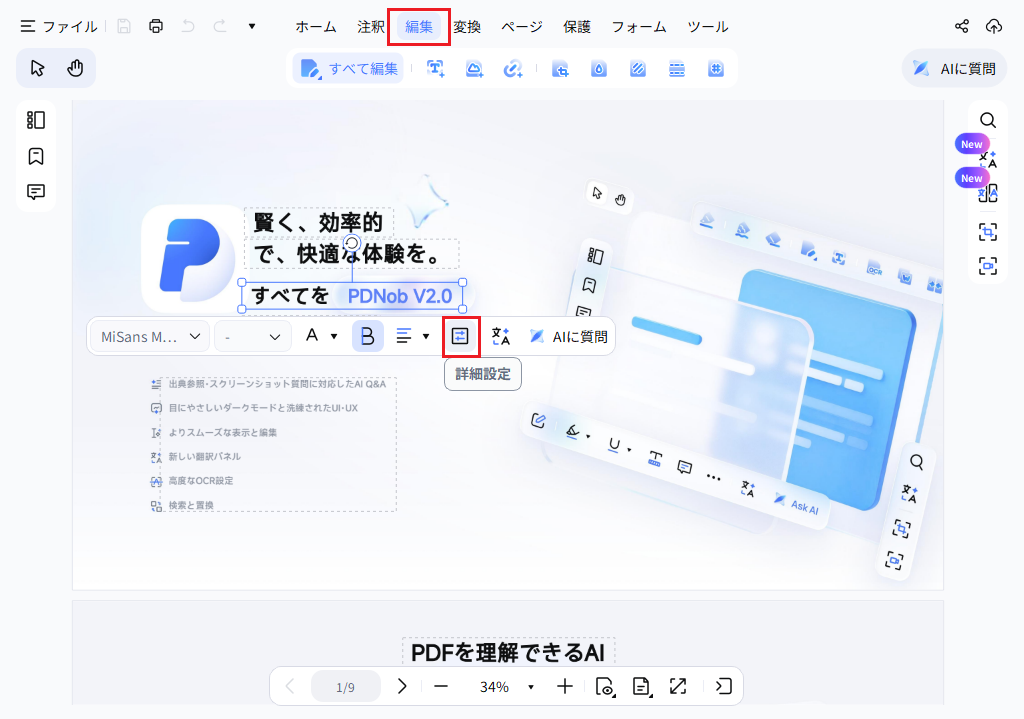
Task: Open 詳細設定 advanced settings icon
Action: tap(460, 336)
